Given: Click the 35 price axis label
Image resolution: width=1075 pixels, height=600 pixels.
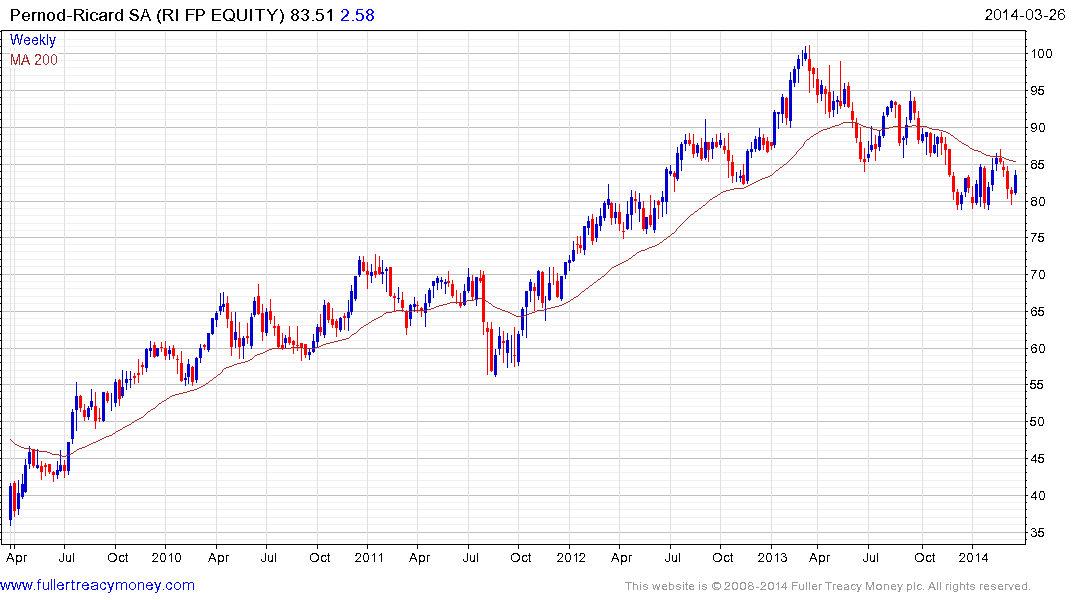Looking at the screenshot, I should tap(1039, 533).
